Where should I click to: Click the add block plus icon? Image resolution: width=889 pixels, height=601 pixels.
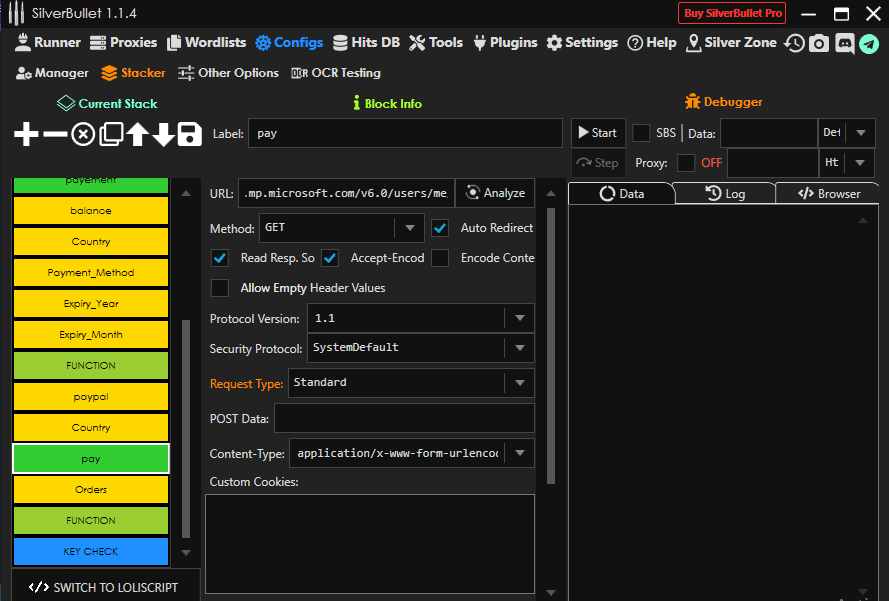[x=26, y=134]
